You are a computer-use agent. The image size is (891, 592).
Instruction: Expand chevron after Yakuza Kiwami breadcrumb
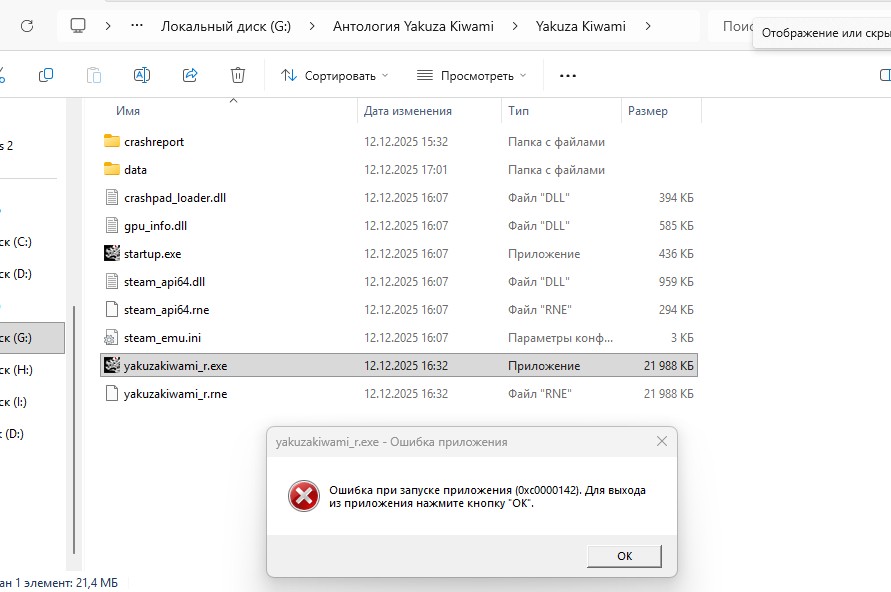tap(650, 26)
